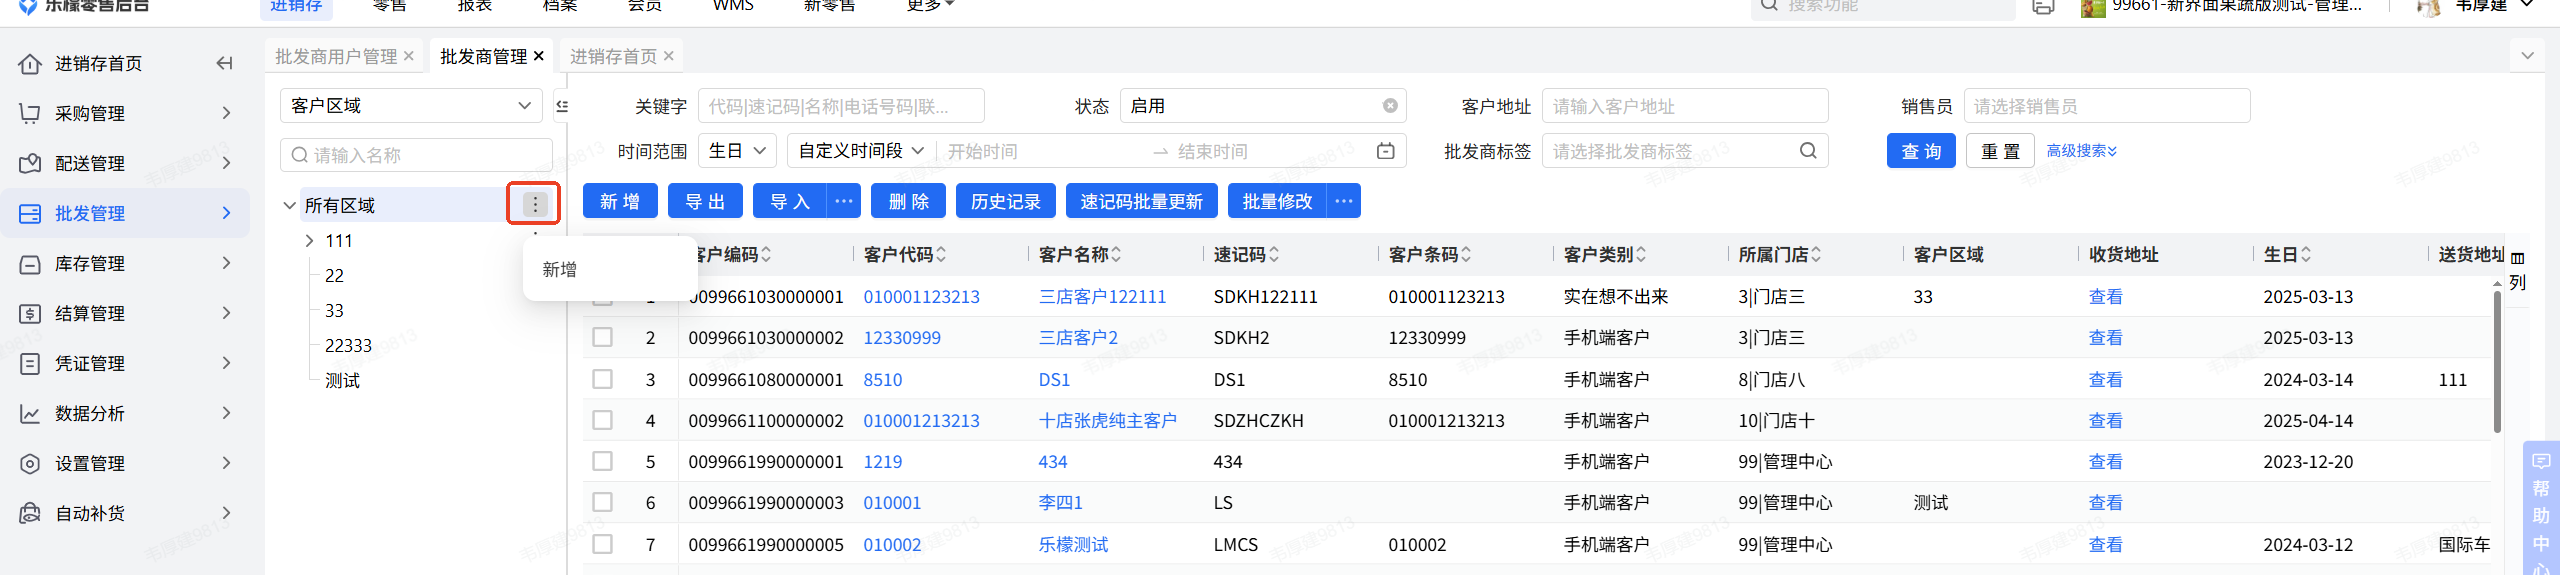Clear the 状态 启用 selection
2560x575 pixels.
1390,106
